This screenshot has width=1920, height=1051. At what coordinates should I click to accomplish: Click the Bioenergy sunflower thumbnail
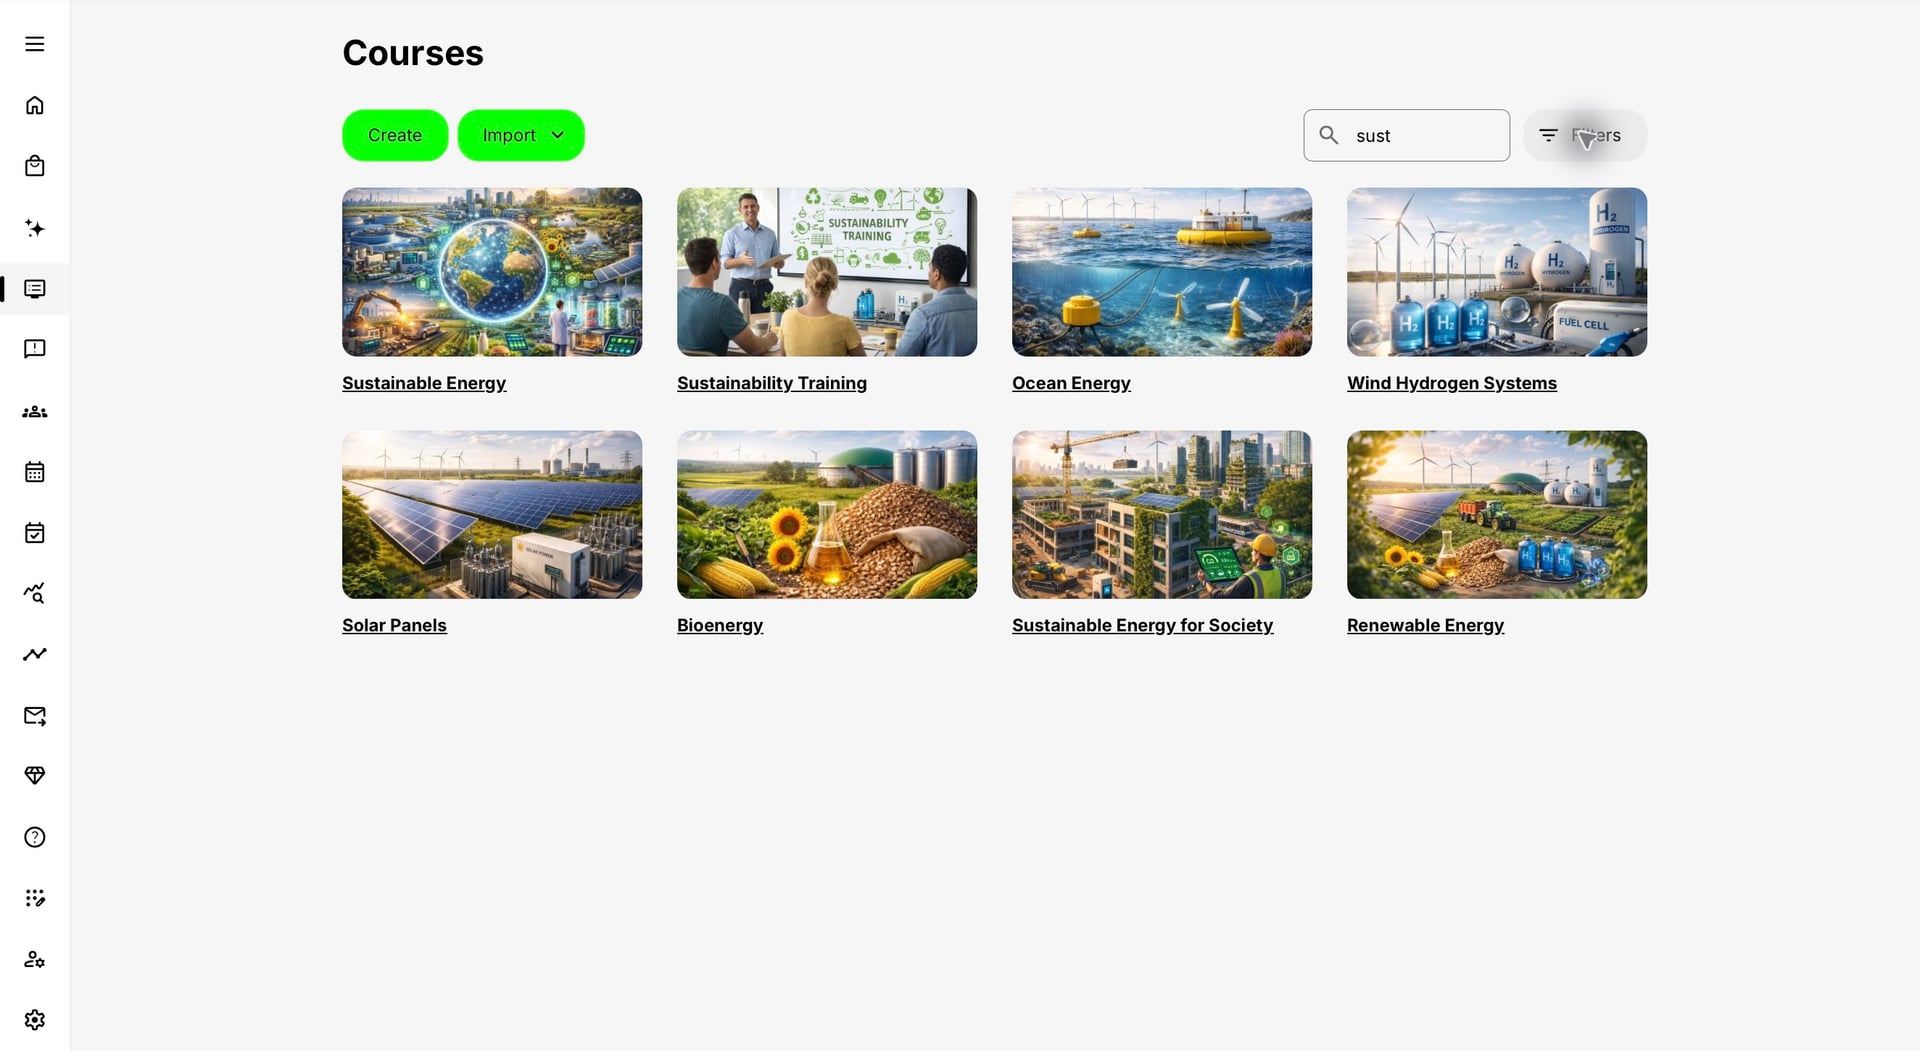point(827,515)
